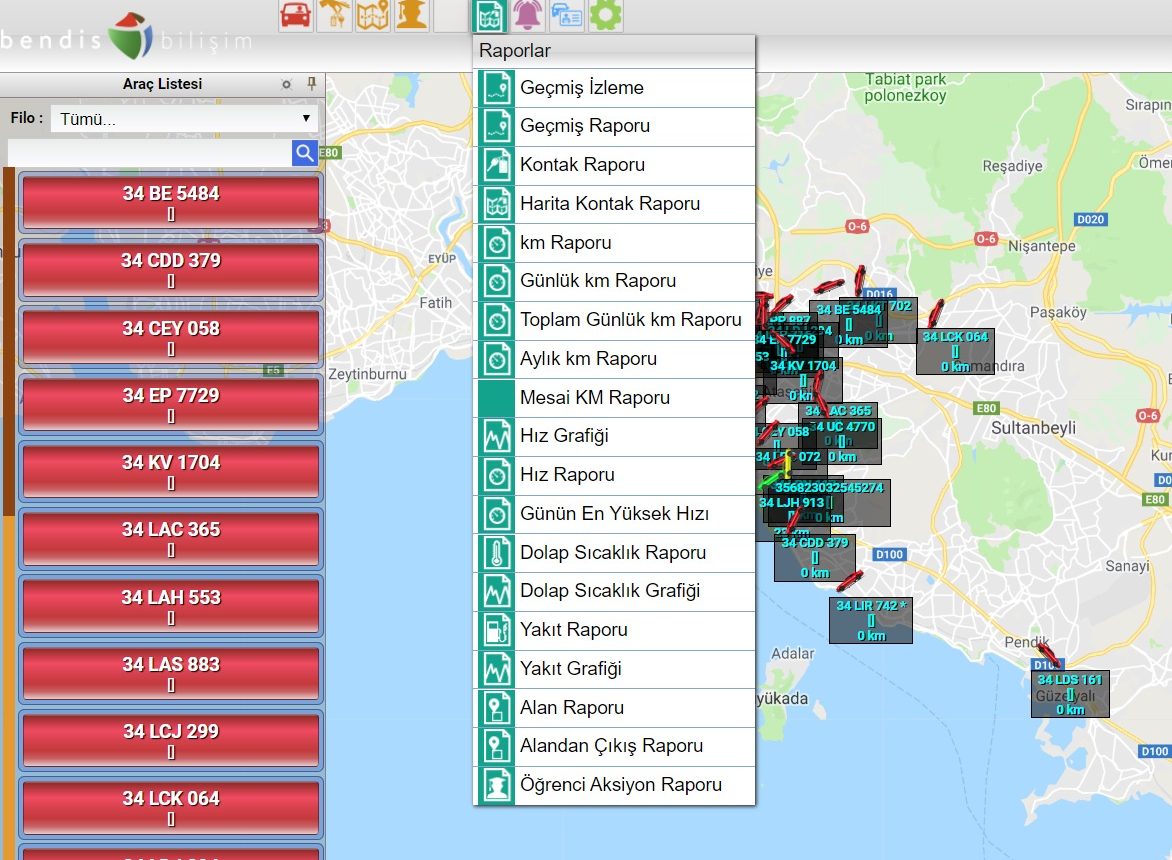1172x860 pixels.
Task: Click the blue magnifier search icon
Action: (305, 153)
